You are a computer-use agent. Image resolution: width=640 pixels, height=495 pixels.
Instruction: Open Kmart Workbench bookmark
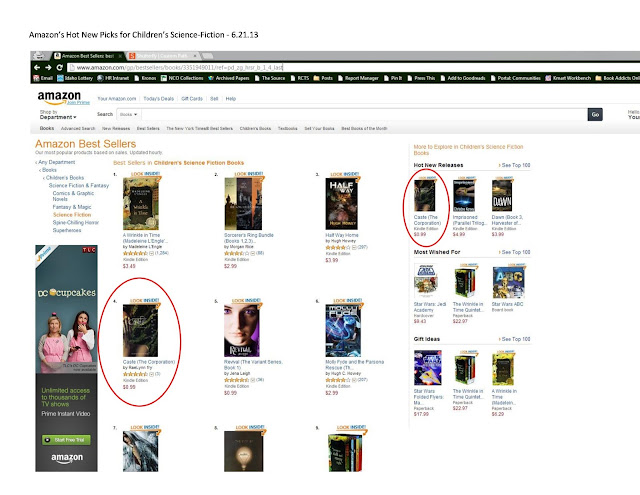568,78
